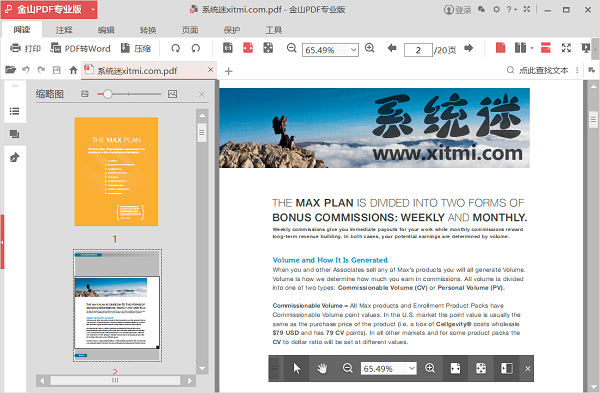Viewport: 600px width, 393px height.
Task: Go to home page icon
Action: (x=73, y=70)
